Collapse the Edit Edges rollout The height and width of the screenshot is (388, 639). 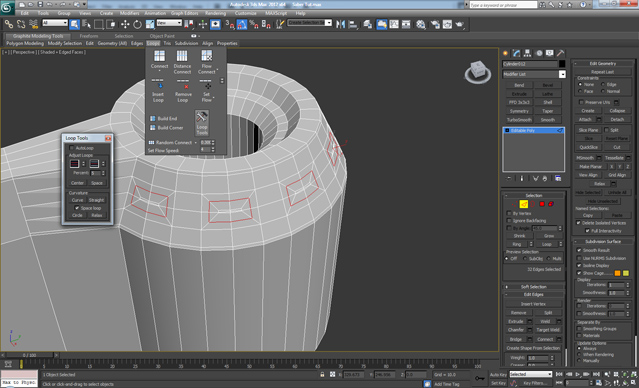coord(534,294)
